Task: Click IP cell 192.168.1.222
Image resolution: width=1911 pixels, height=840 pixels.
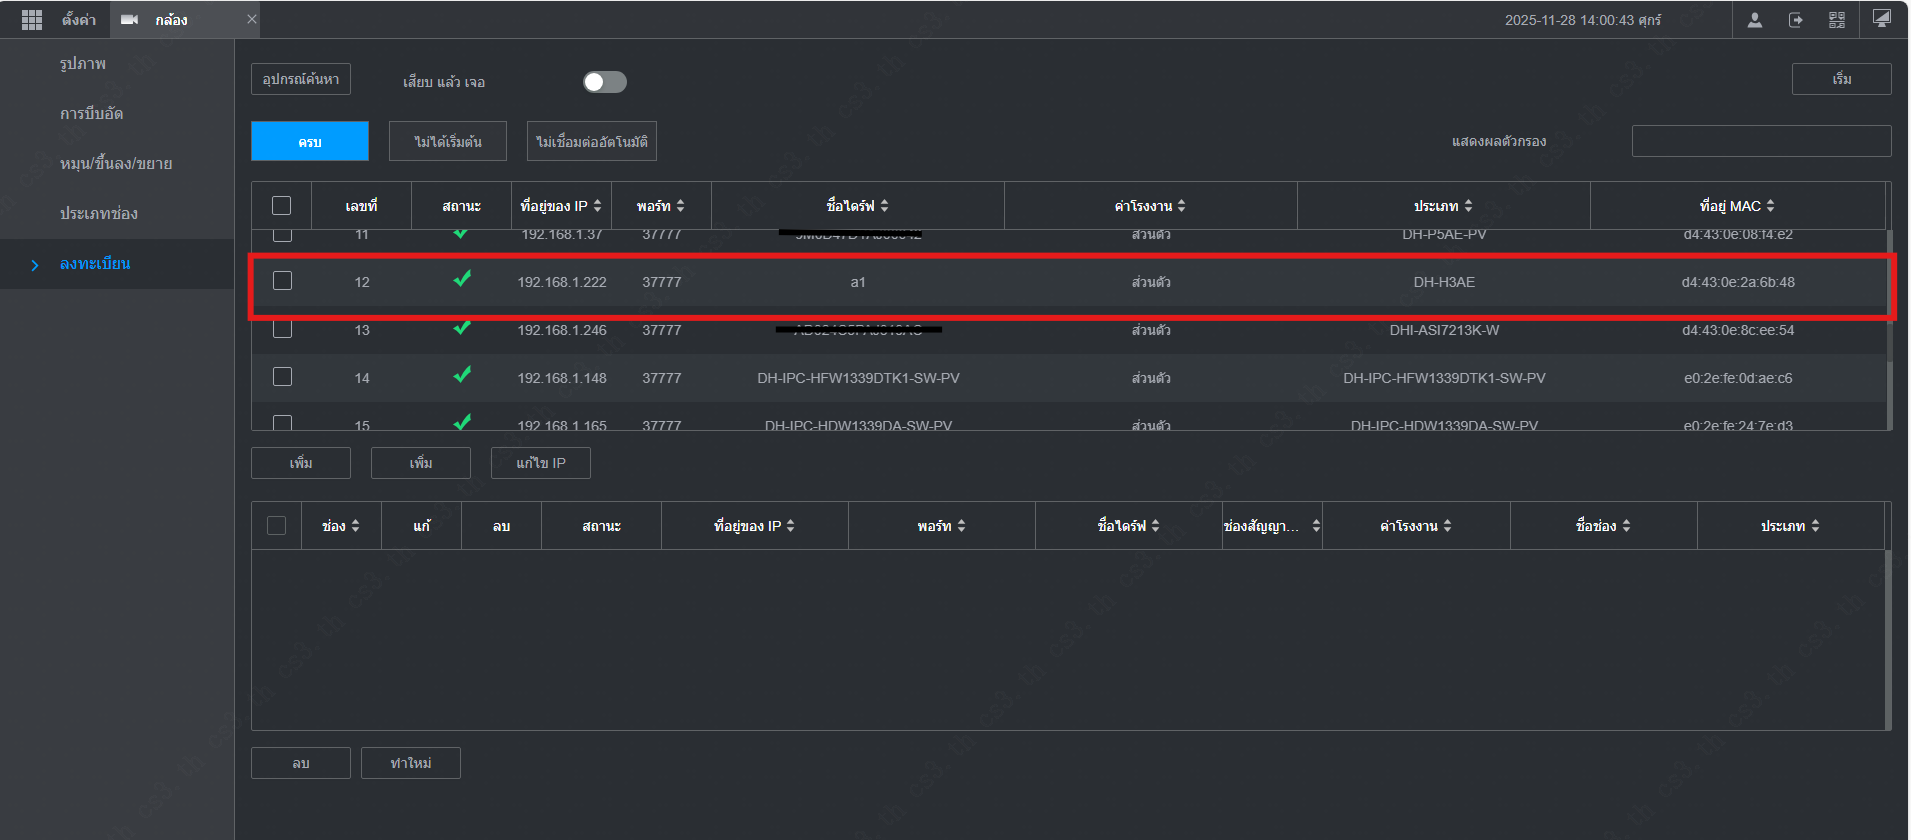Action: click(562, 282)
